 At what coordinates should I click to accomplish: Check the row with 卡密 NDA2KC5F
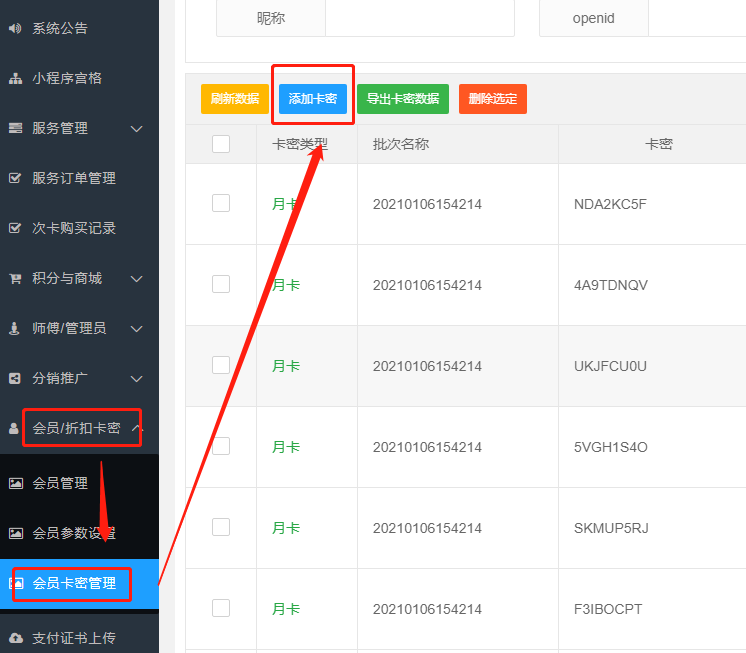pos(221,204)
